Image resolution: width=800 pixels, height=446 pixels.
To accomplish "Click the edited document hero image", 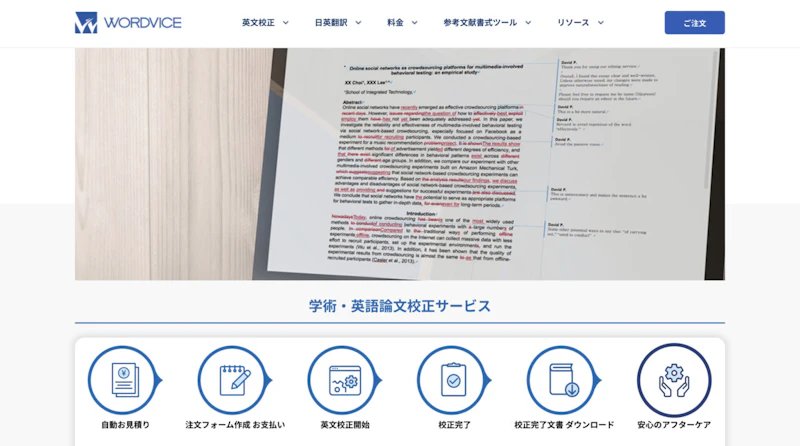I will (x=399, y=164).
